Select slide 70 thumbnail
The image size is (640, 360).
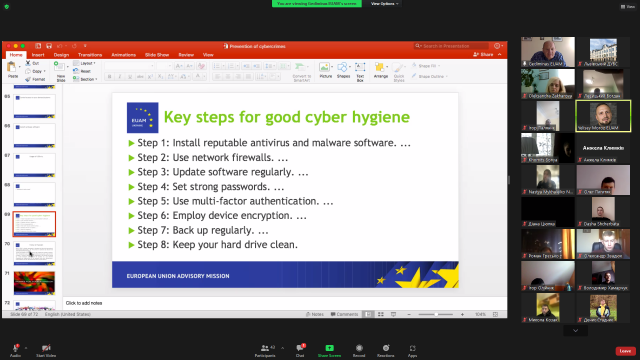click(34, 253)
